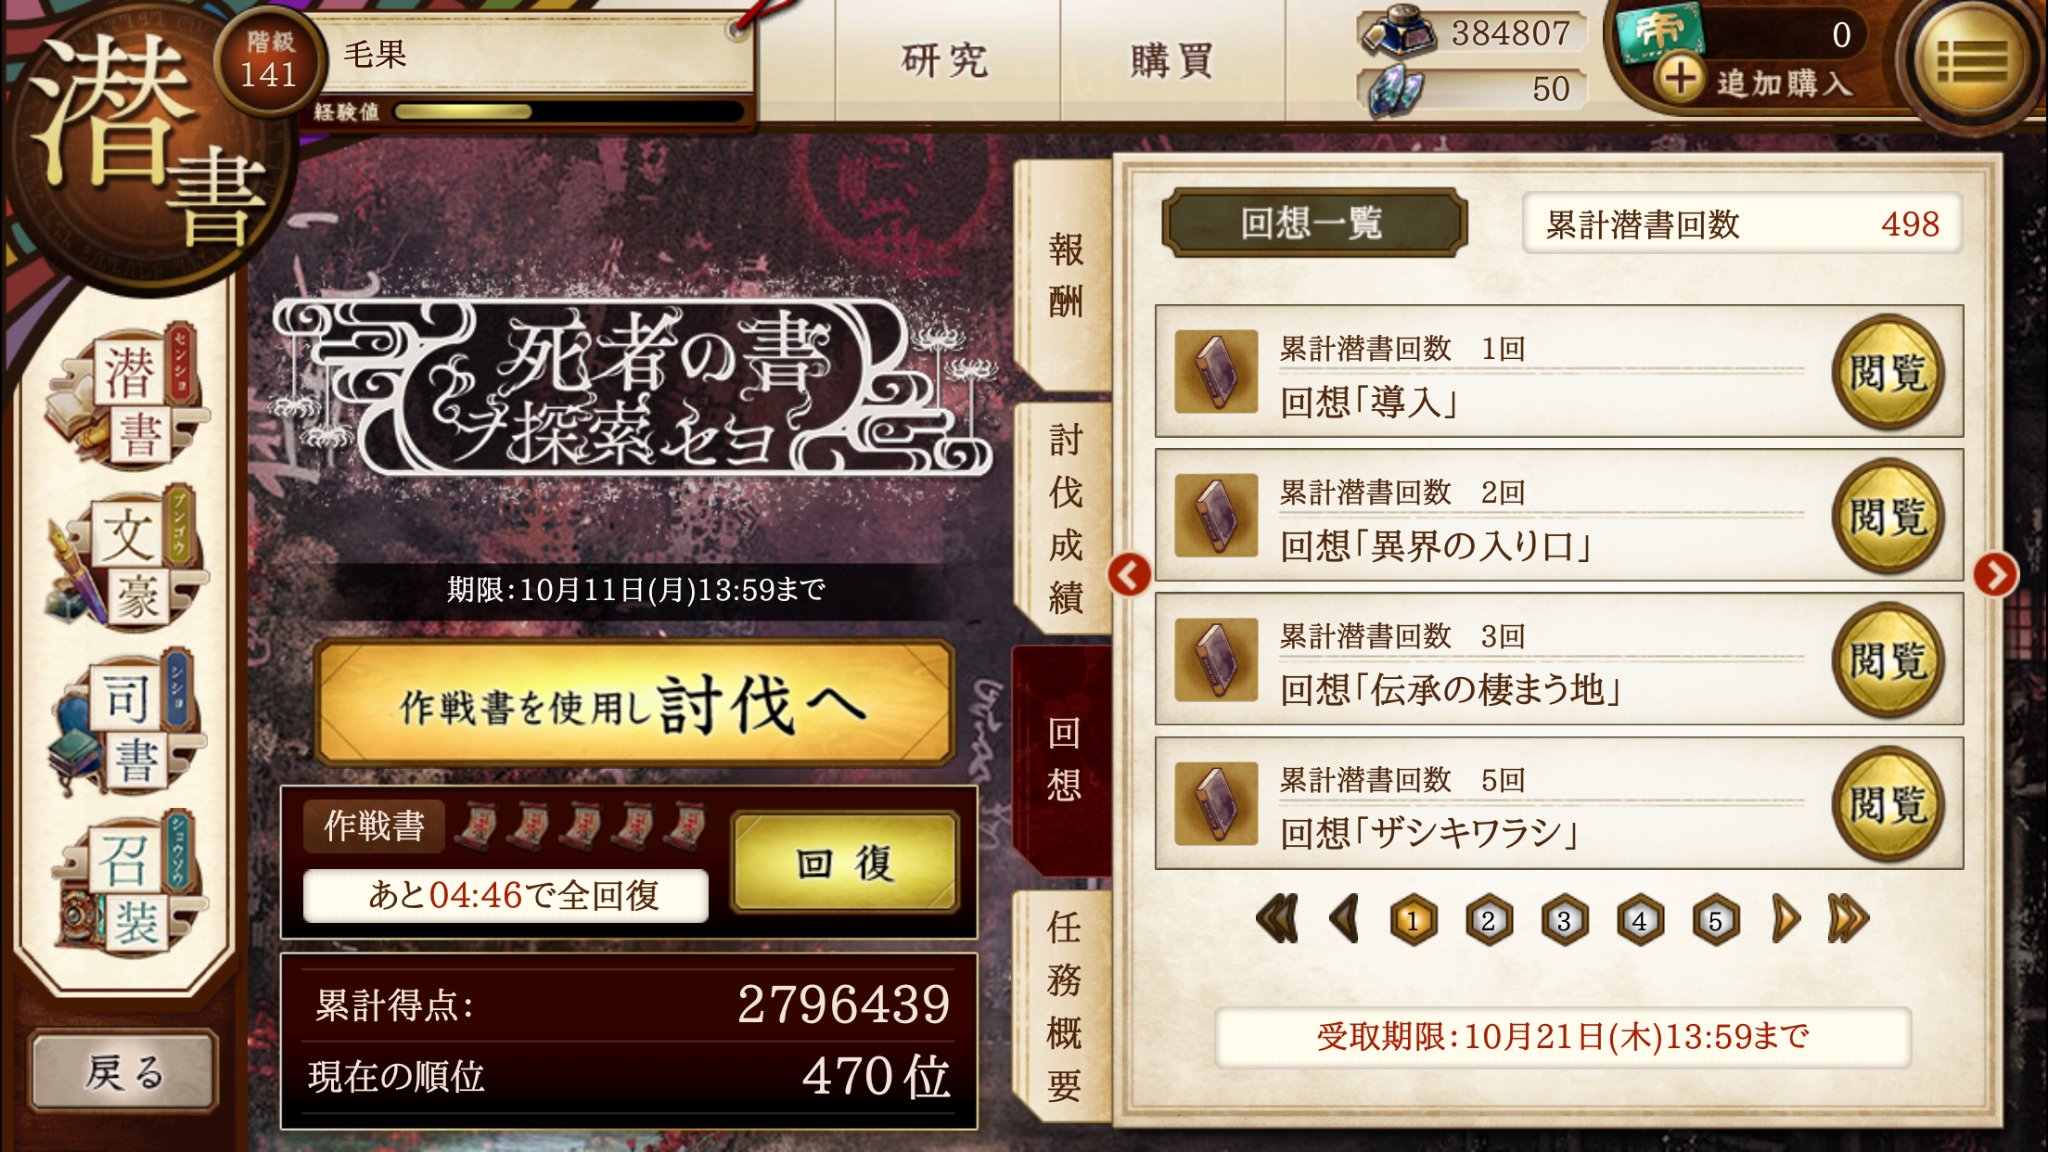
Task: Switch to the 報酬 tab
Action: (1064, 276)
